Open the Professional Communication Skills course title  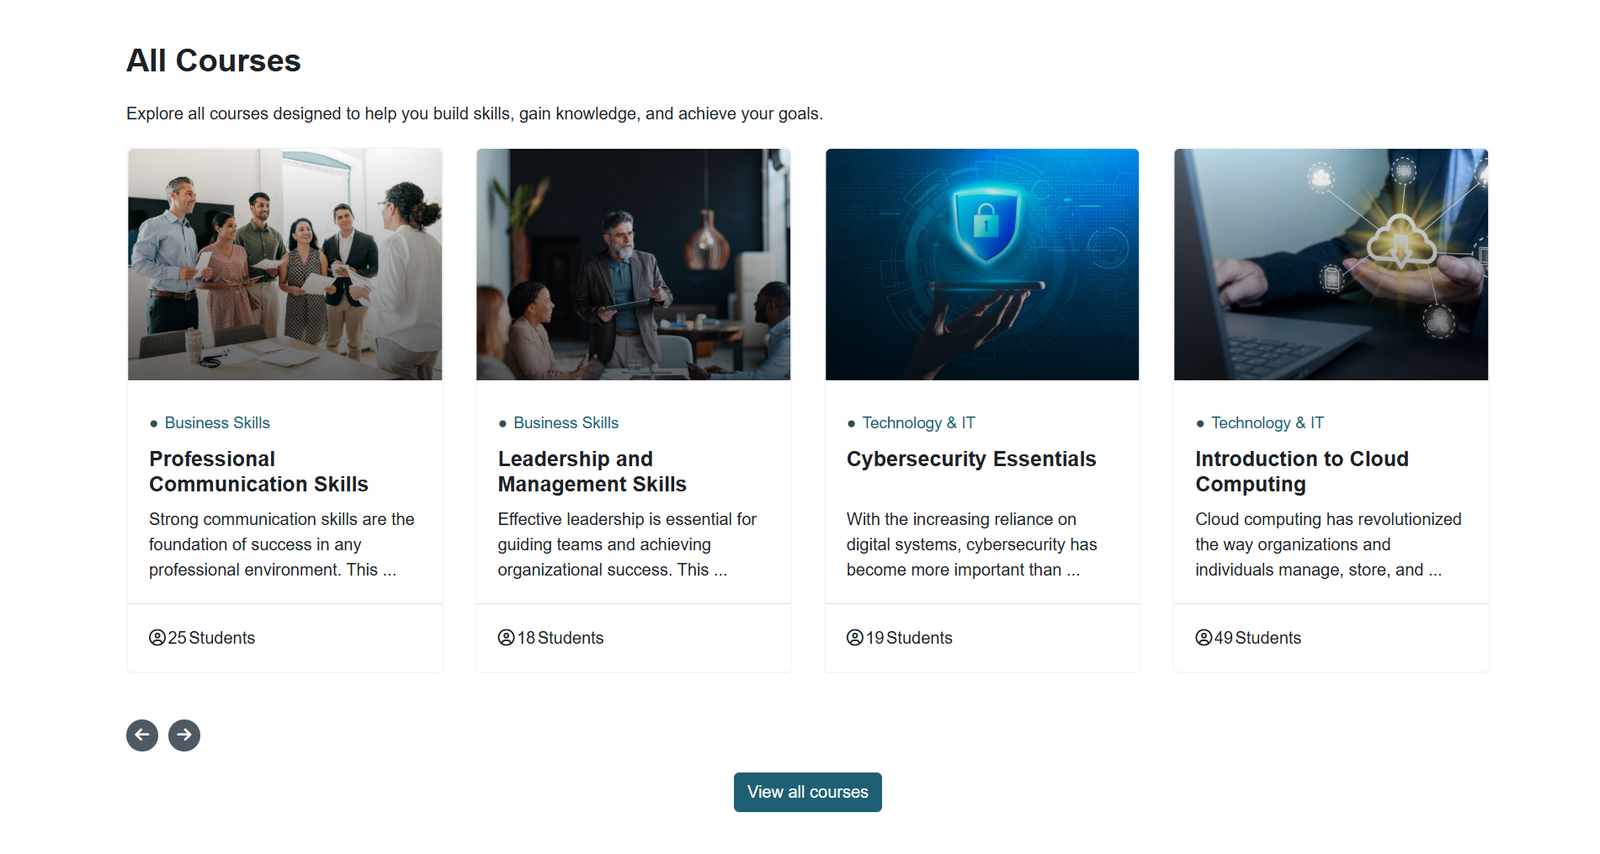tap(258, 471)
